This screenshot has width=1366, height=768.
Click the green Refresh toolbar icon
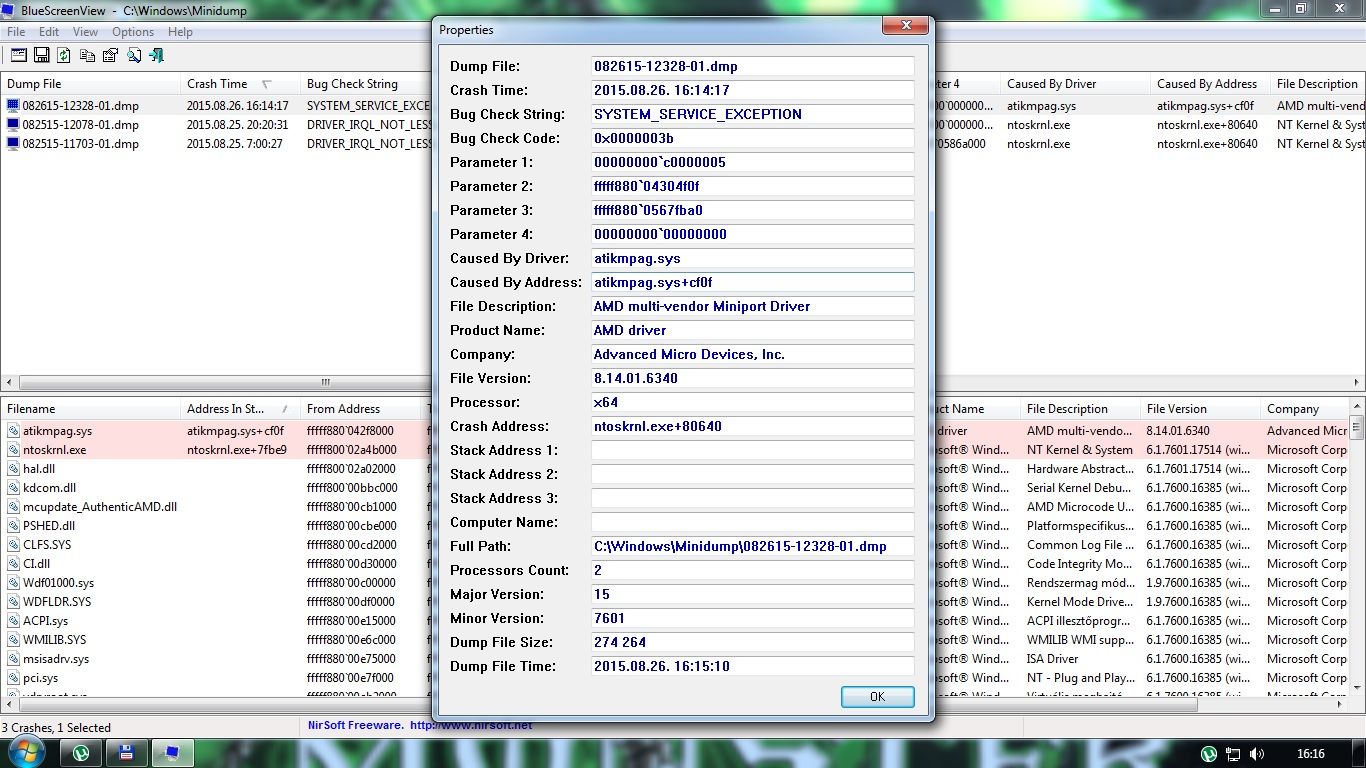click(x=65, y=55)
